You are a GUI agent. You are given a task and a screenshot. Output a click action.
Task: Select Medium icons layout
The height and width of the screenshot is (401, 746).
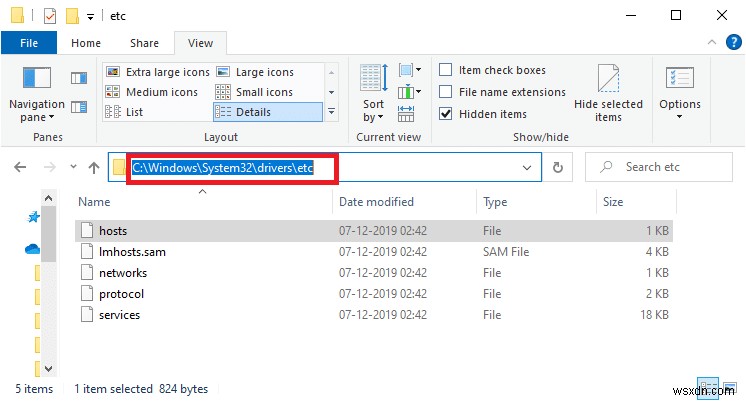[x=152, y=92]
